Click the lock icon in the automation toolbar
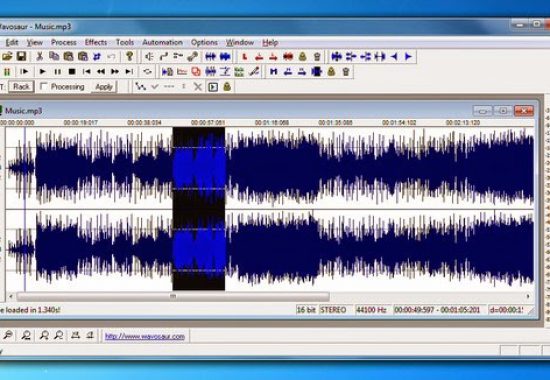This screenshot has width=550, height=380. point(227,87)
